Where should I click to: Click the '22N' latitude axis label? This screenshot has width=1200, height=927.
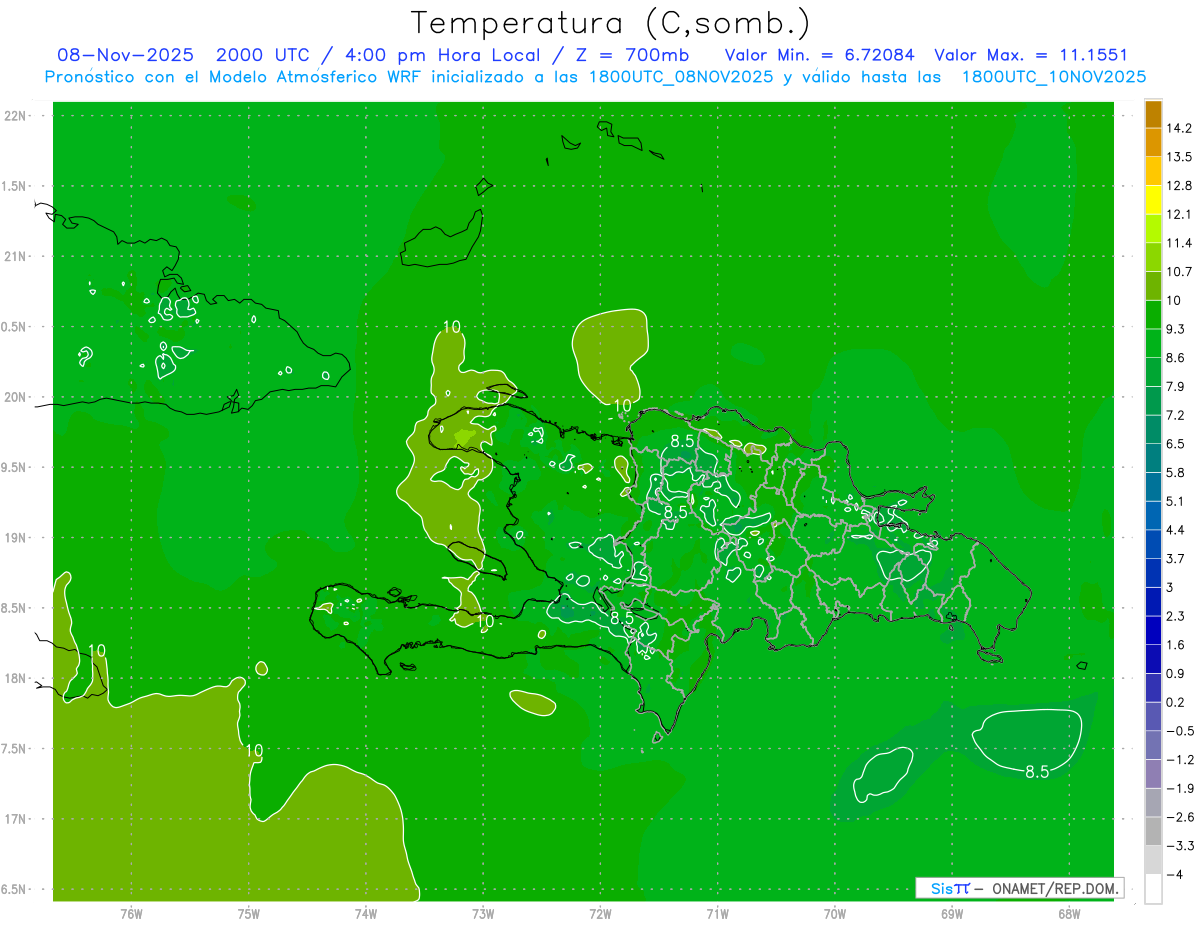(16, 116)
